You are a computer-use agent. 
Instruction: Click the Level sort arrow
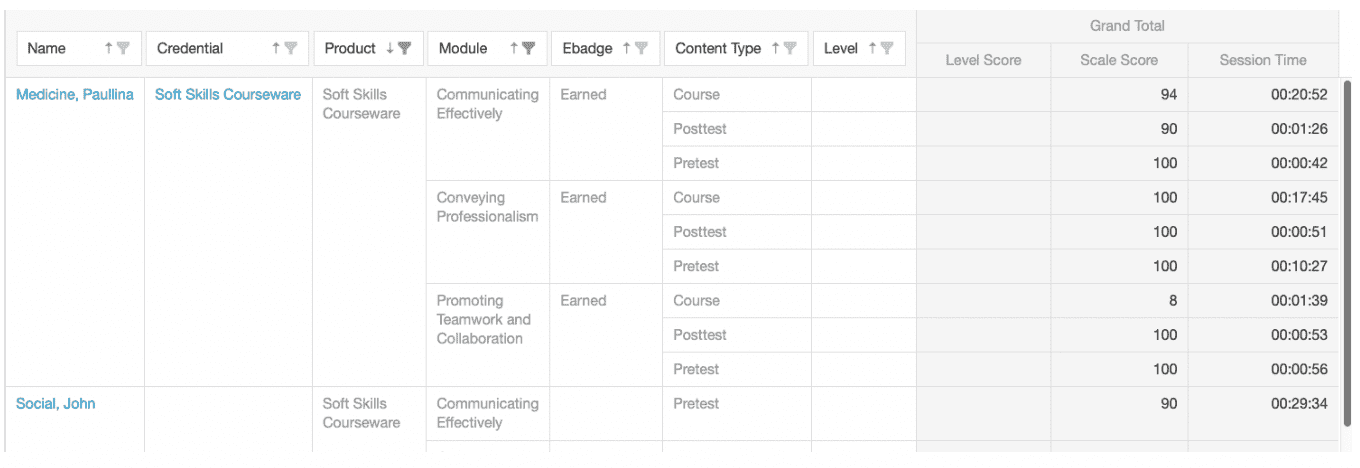point(872,48)
